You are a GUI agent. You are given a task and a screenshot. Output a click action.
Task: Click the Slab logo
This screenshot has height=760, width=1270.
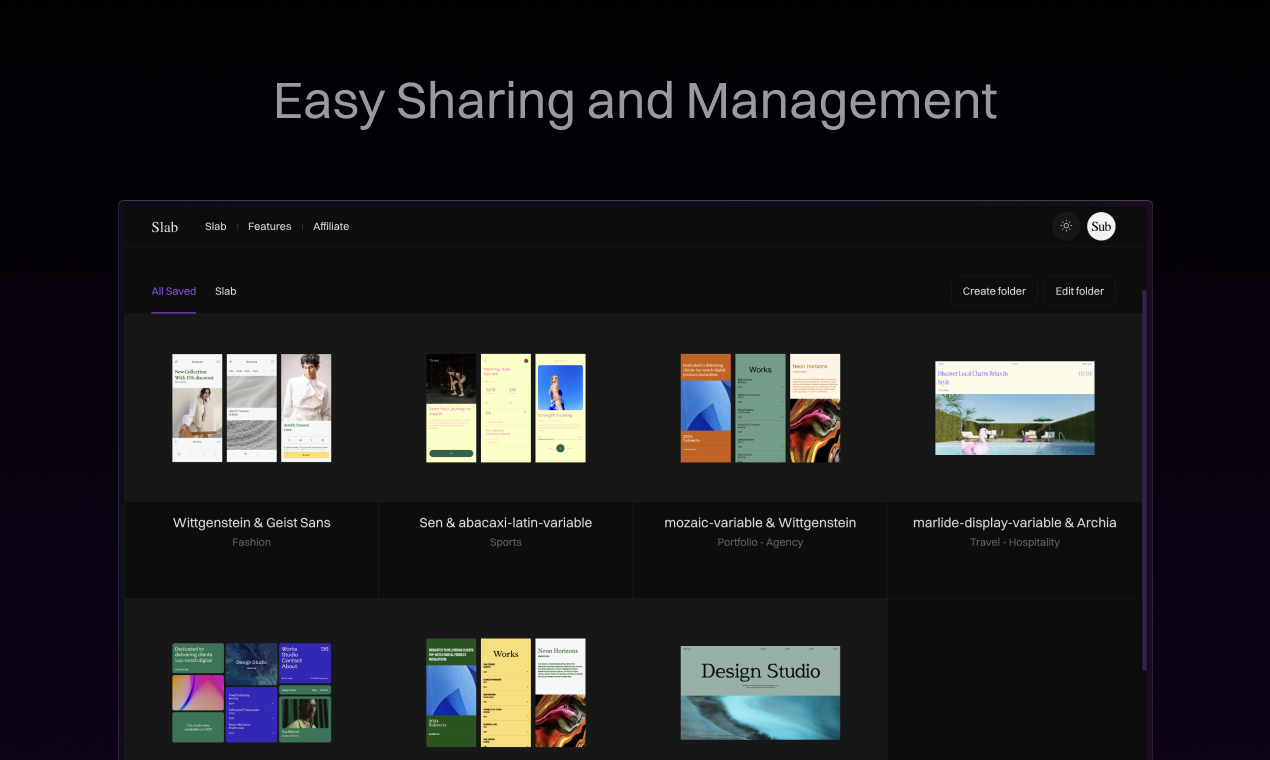click(165, 227)
